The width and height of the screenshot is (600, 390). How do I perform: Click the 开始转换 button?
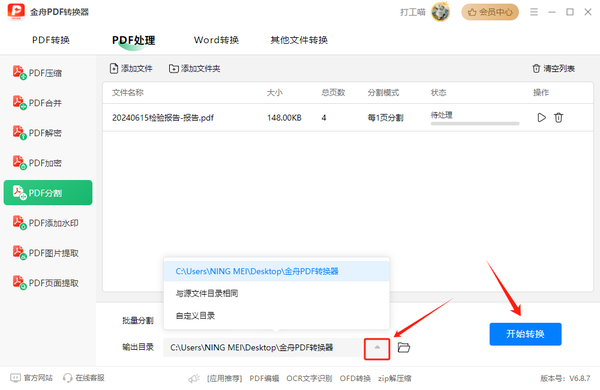click(525, 334)
